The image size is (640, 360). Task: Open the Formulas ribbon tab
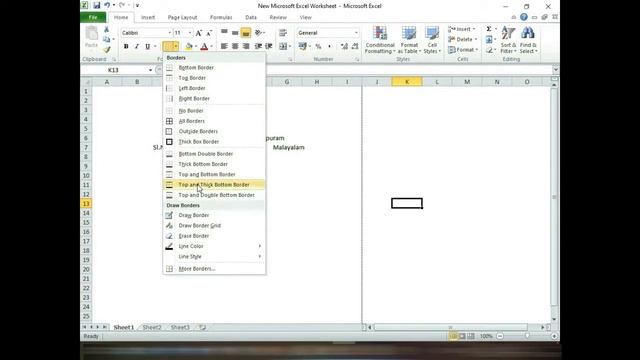221,18
